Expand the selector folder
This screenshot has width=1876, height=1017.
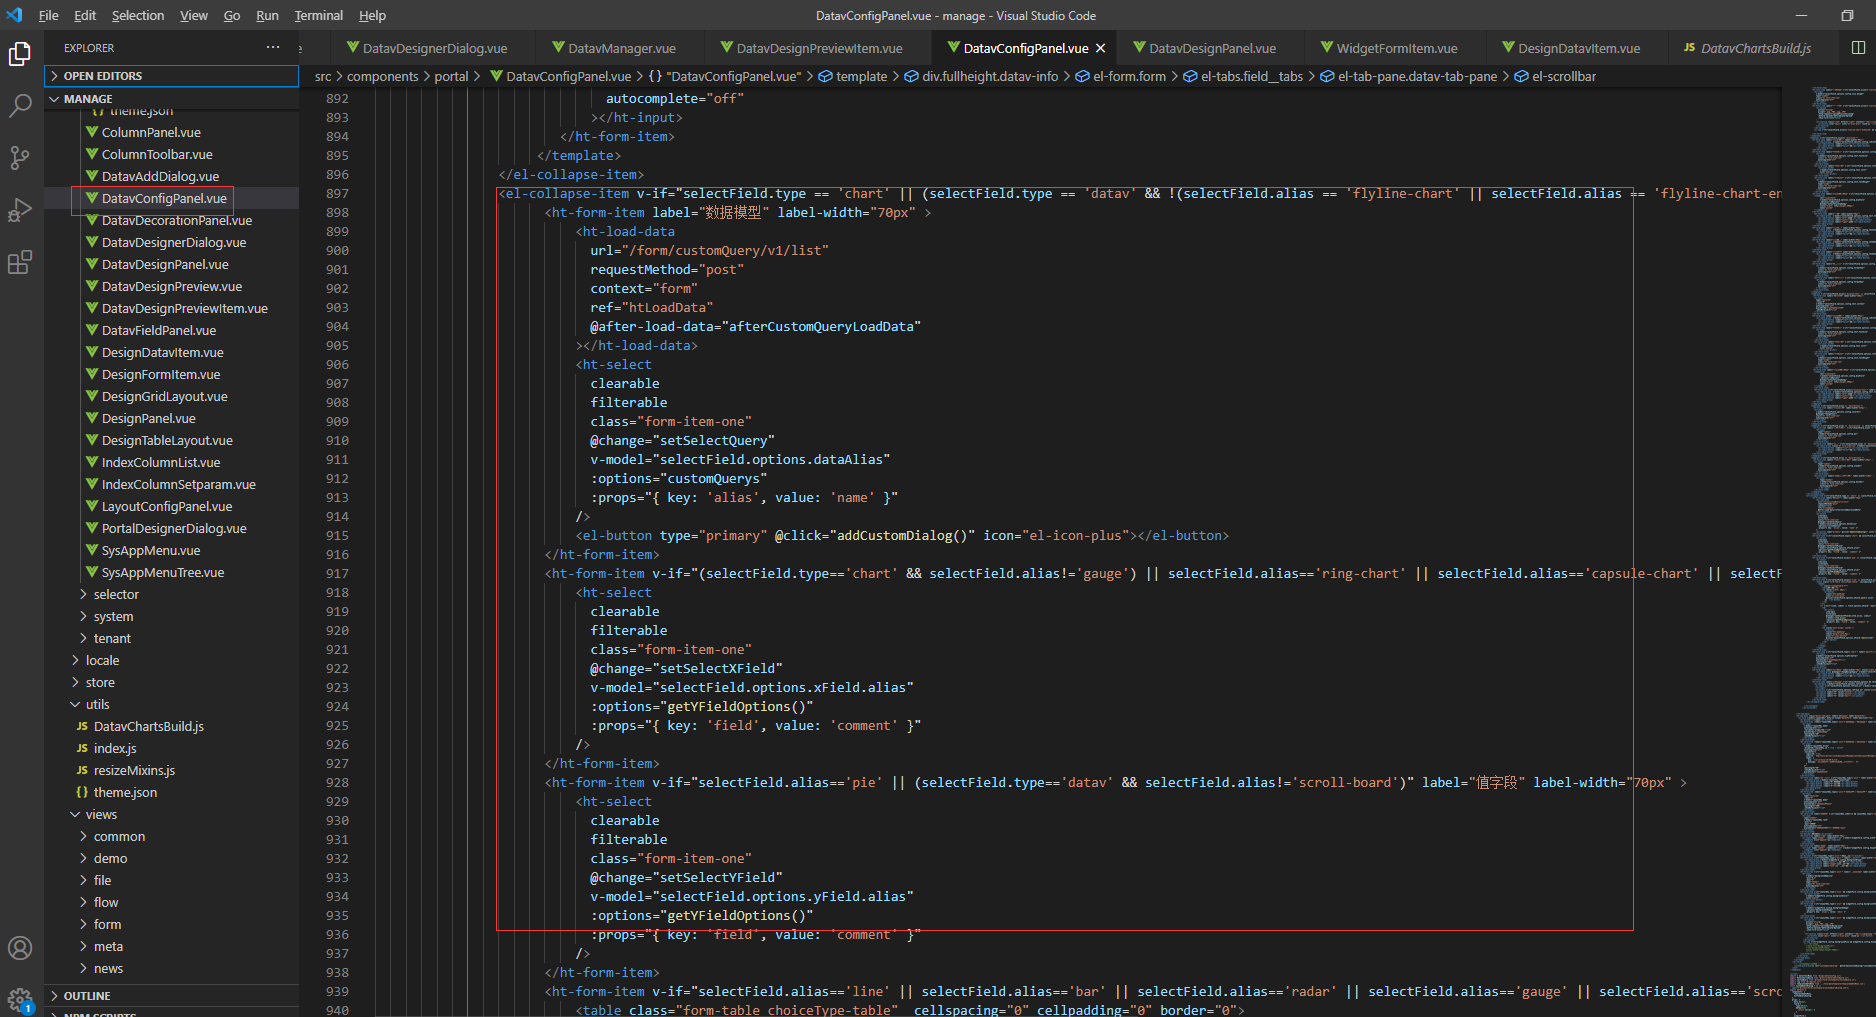tap(116, 594)
